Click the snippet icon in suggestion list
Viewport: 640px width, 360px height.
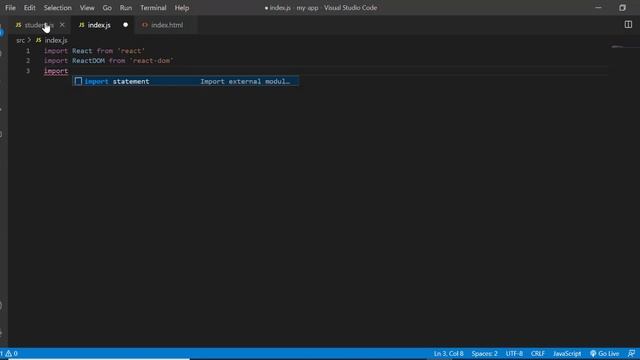coord(78,81)
